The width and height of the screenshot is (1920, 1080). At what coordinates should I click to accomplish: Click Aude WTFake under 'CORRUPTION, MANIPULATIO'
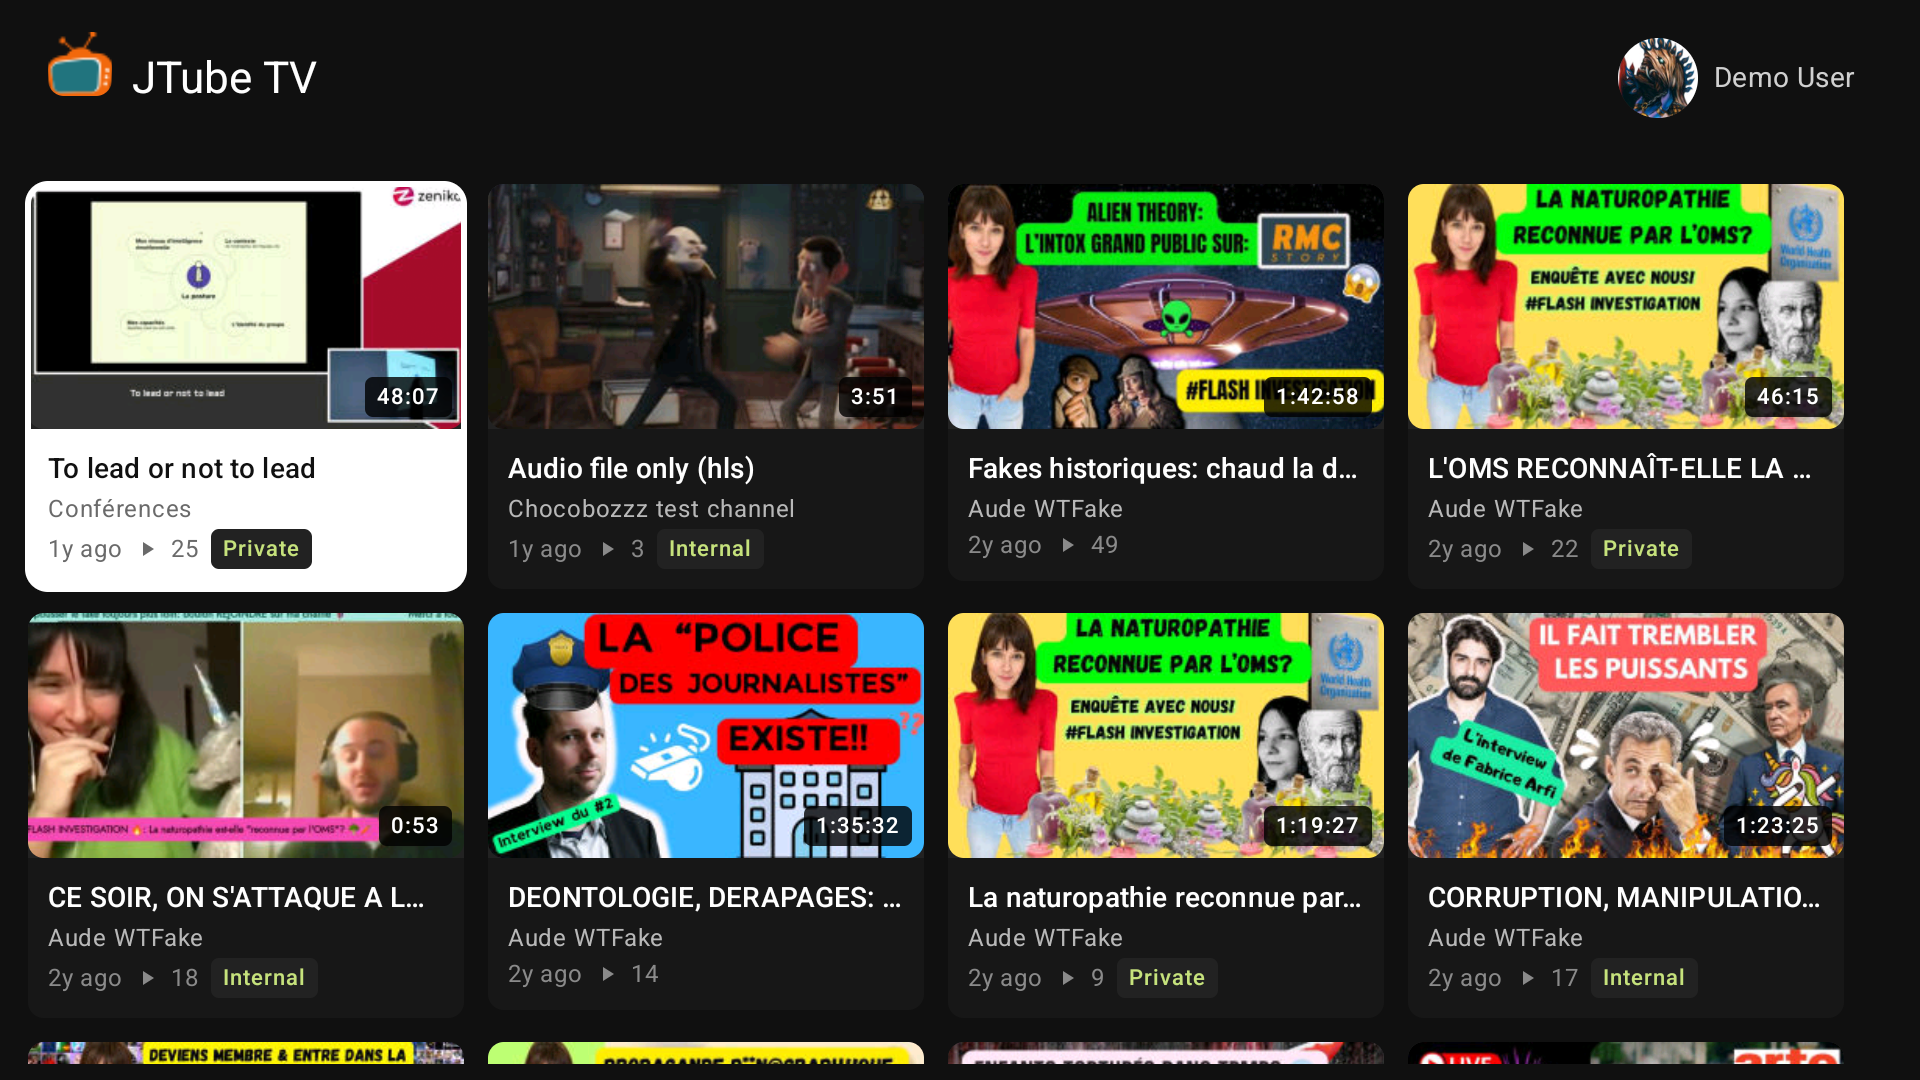point(1505,938)
